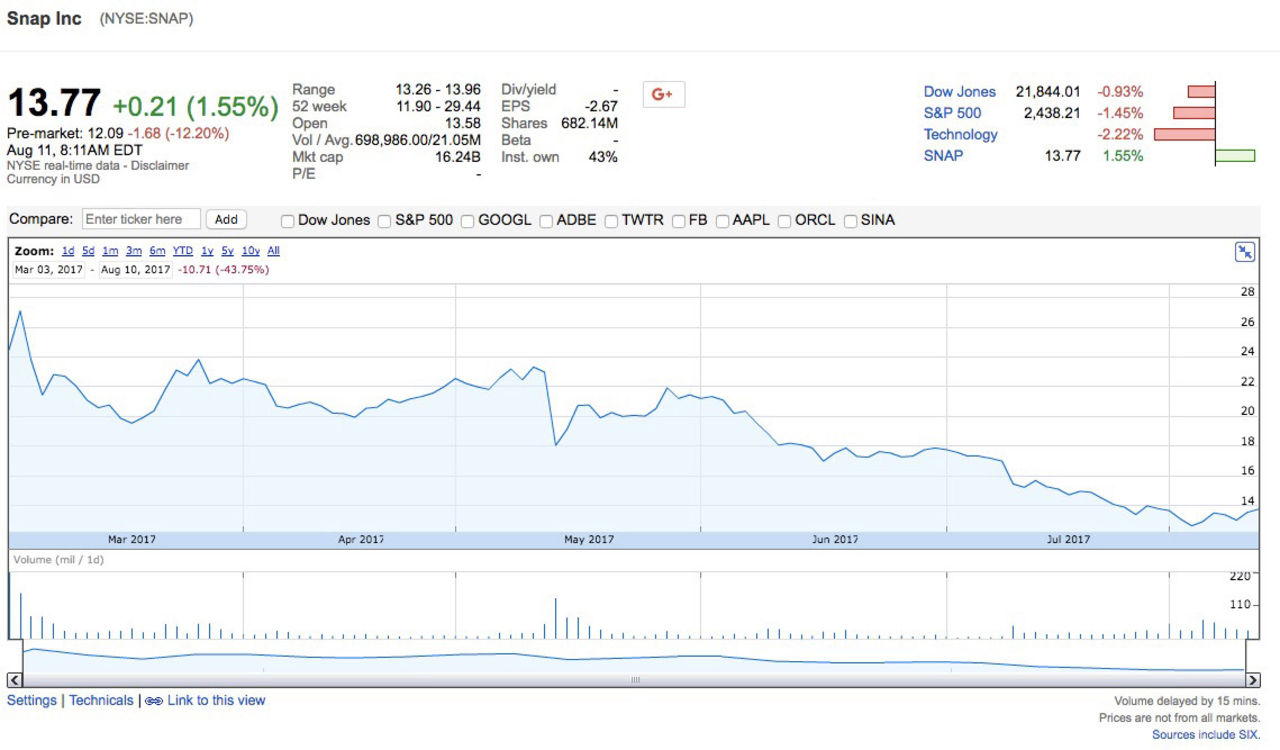
Task: Click the Technology red performance bar
Action: pyautogui.click(x=1184, y=135)
